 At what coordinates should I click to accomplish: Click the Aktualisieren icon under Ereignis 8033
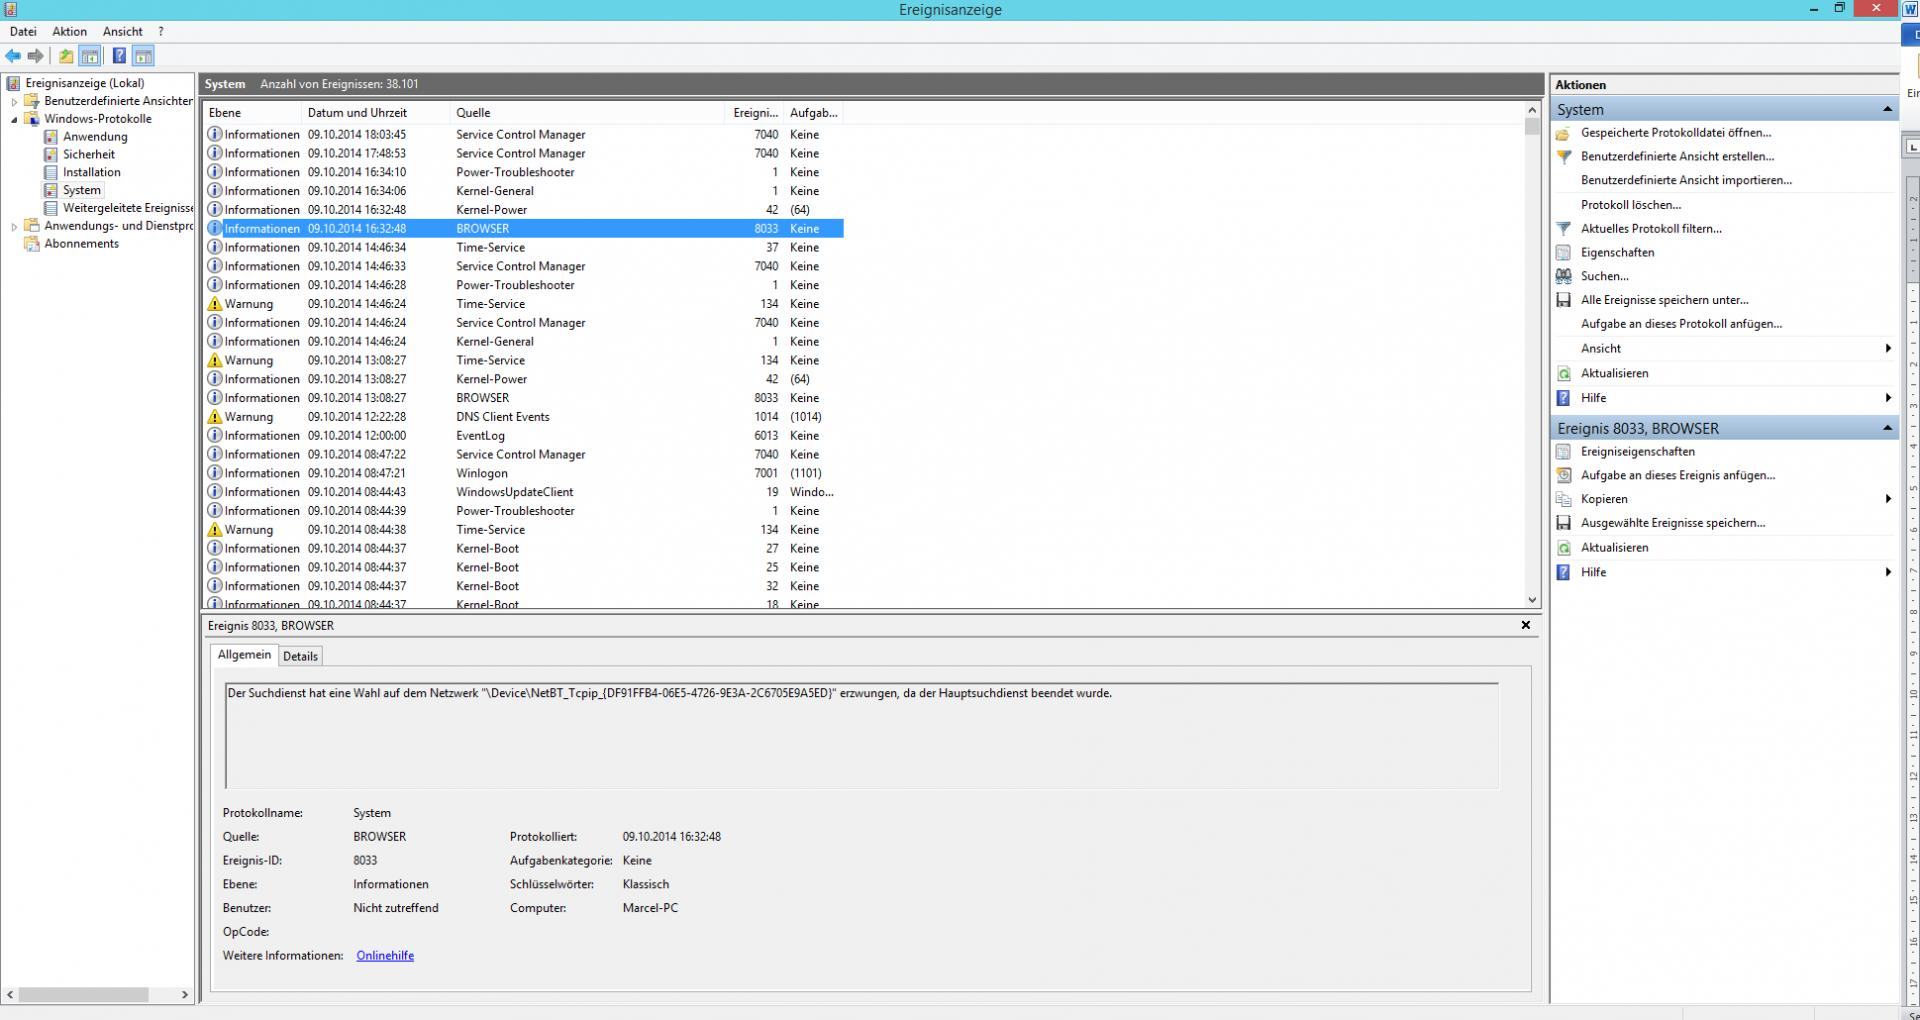[x=1564, y=548]
